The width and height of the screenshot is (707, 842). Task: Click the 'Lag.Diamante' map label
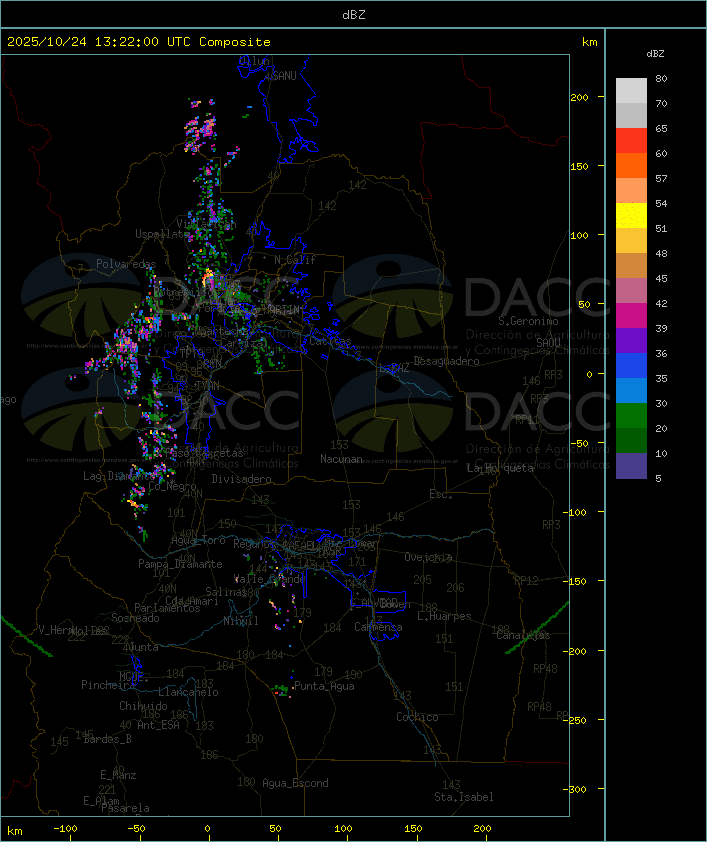click(x=119, y=476)
